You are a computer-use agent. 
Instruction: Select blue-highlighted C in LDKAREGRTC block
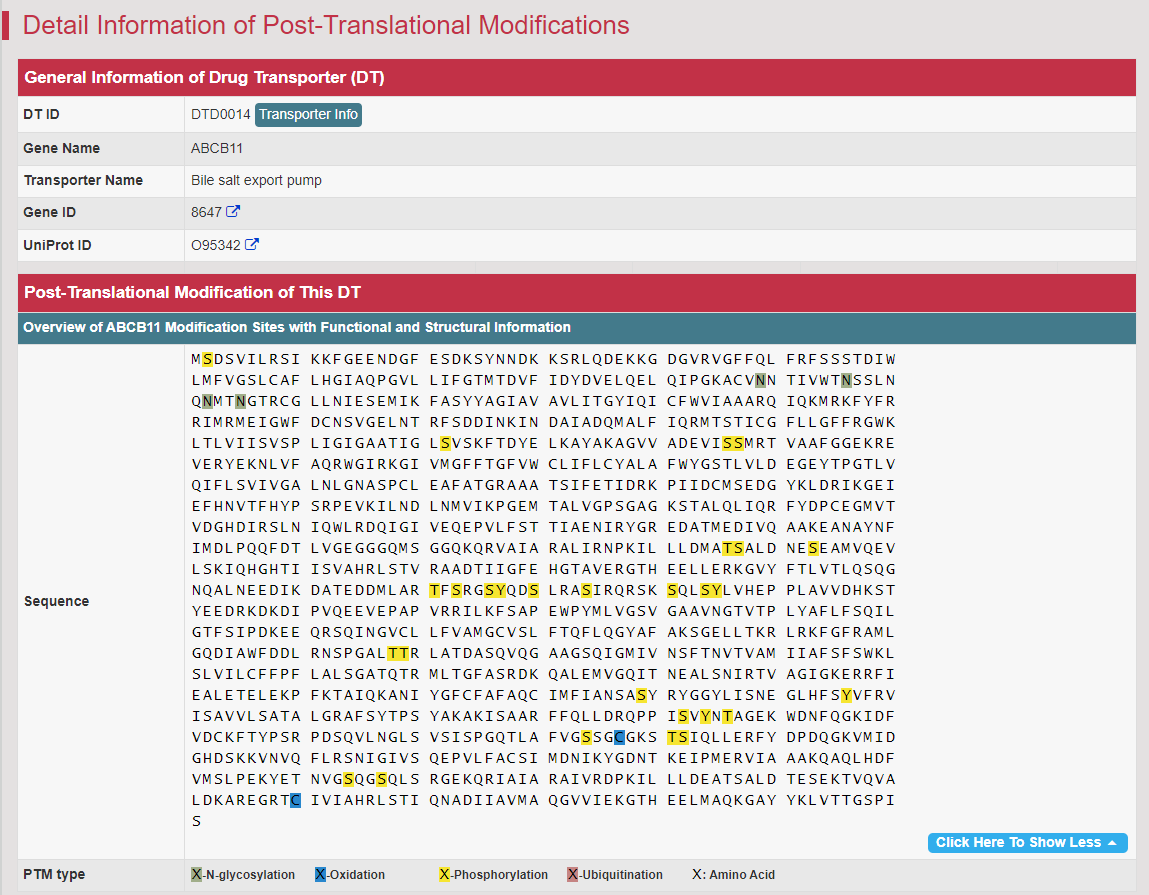[295, 800]
